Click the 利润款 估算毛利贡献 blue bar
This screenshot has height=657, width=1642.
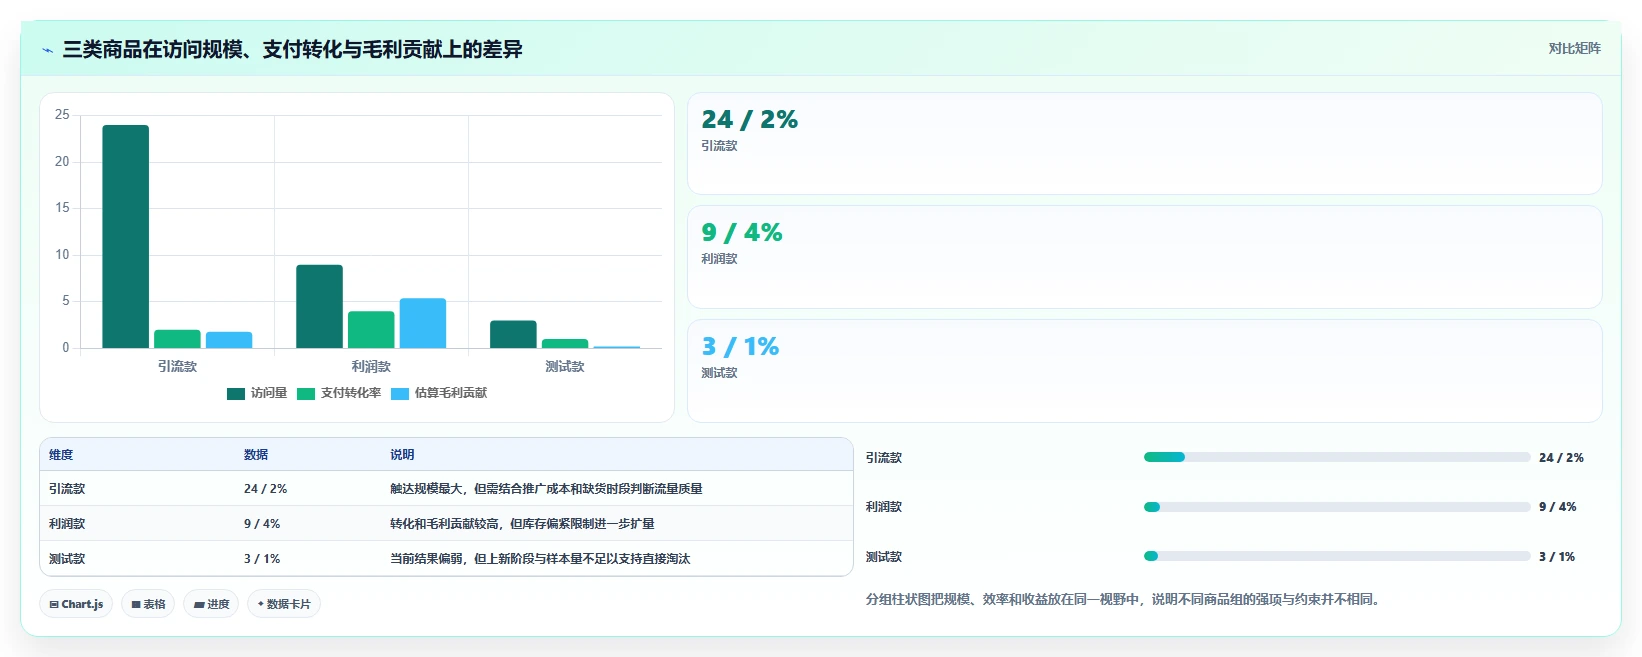point(423,323)
